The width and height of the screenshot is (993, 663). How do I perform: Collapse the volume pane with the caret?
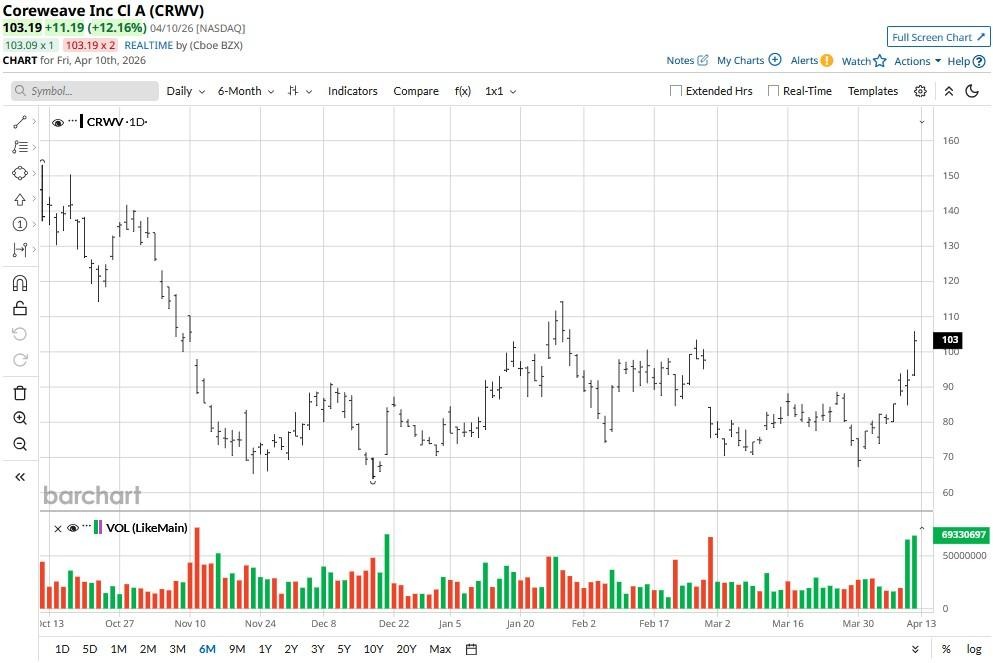point(922,528)
